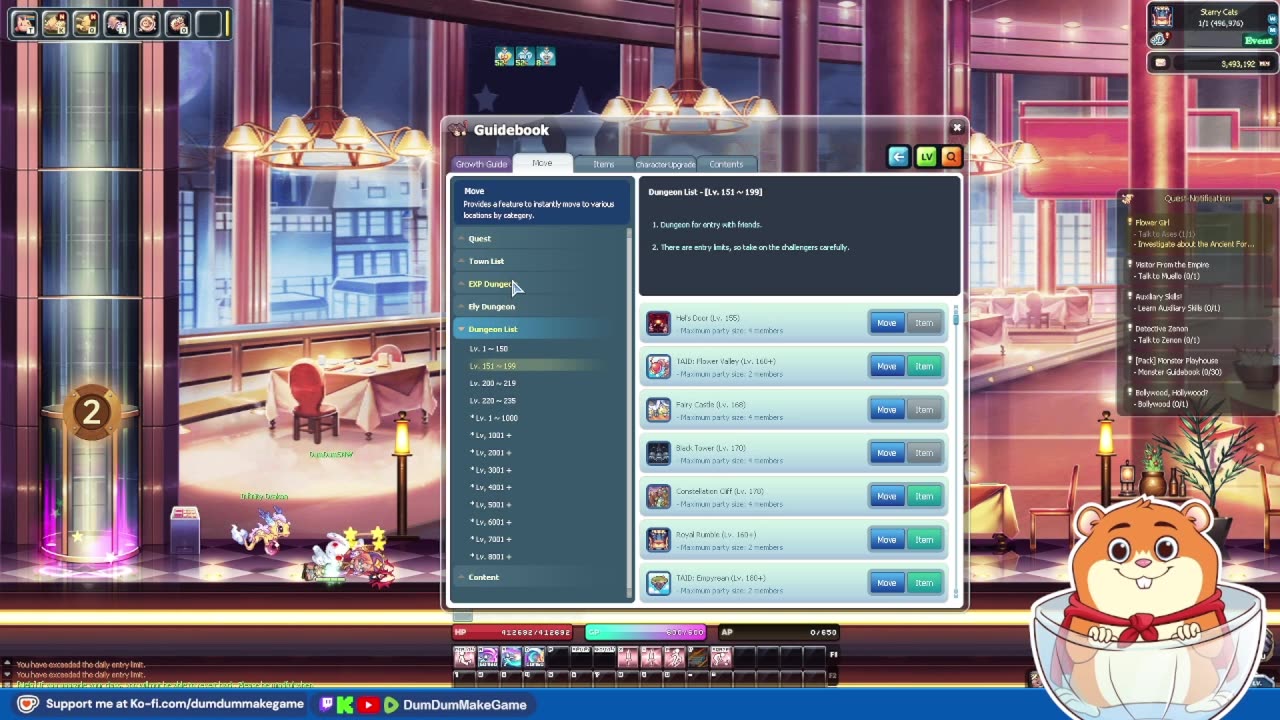Click the Black Tower dungeon icon
This screenshot has width=1280, height=720.
tap(658, 453)
